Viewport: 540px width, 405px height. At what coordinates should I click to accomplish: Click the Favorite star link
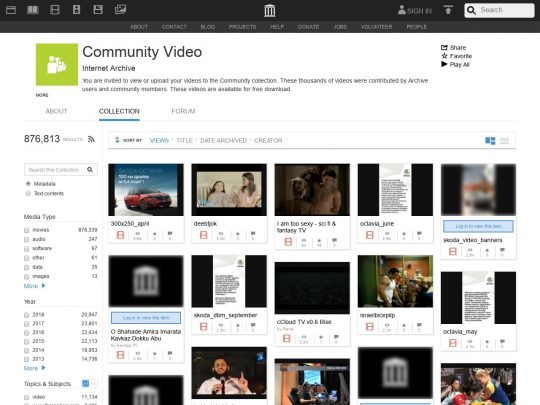(457, 56)
